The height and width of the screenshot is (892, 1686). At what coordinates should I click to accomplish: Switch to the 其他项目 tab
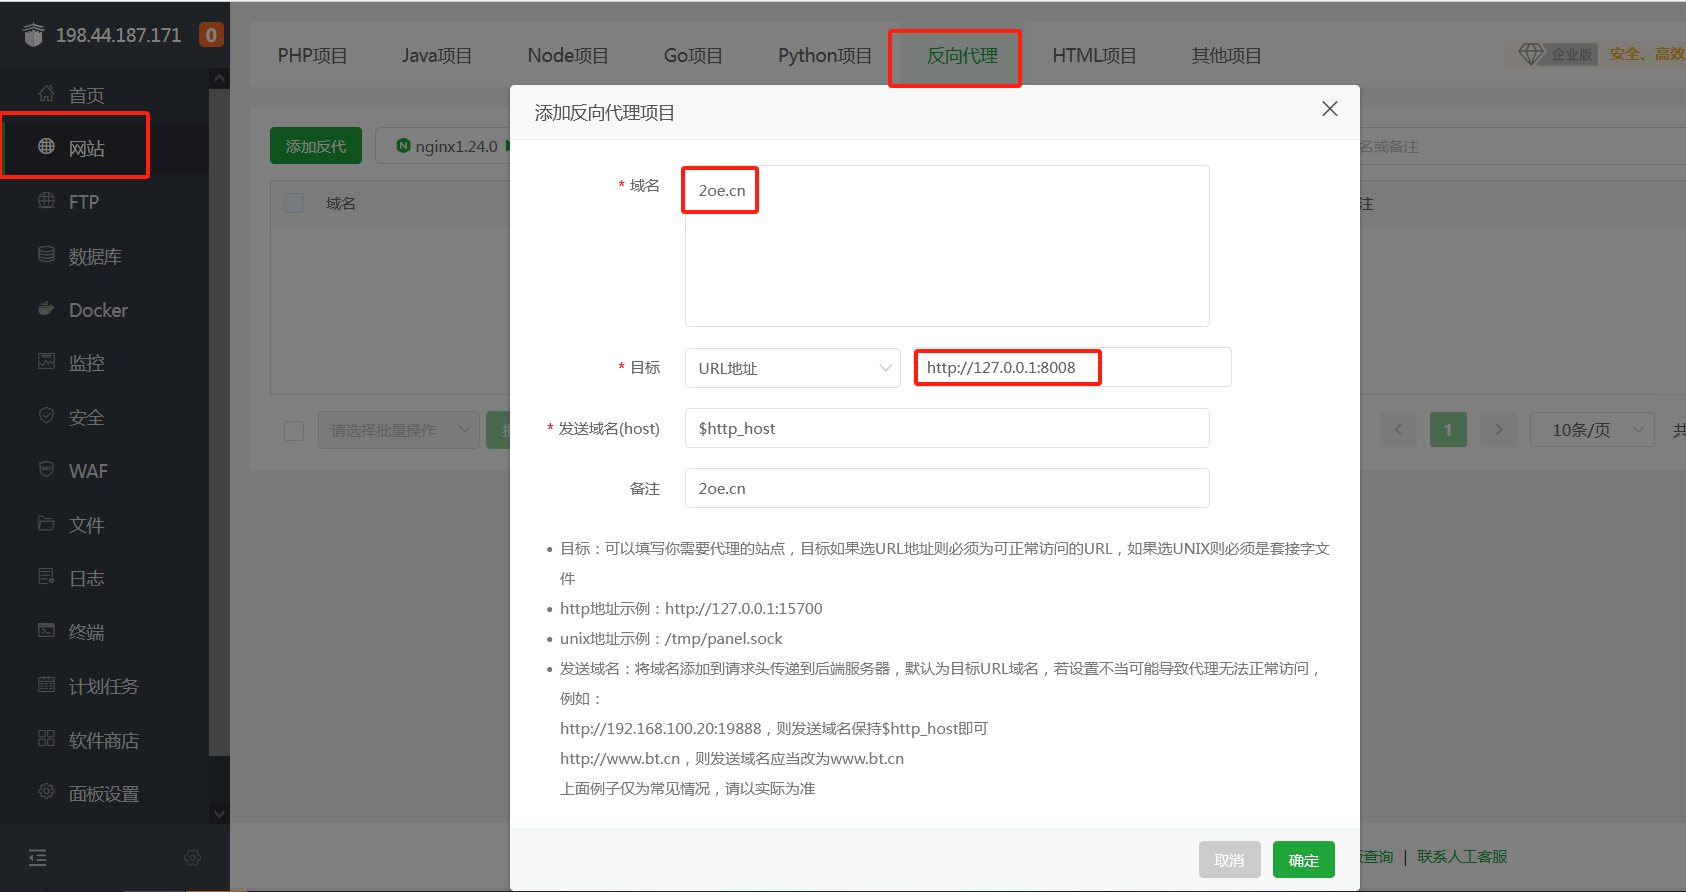(1226, 56)
